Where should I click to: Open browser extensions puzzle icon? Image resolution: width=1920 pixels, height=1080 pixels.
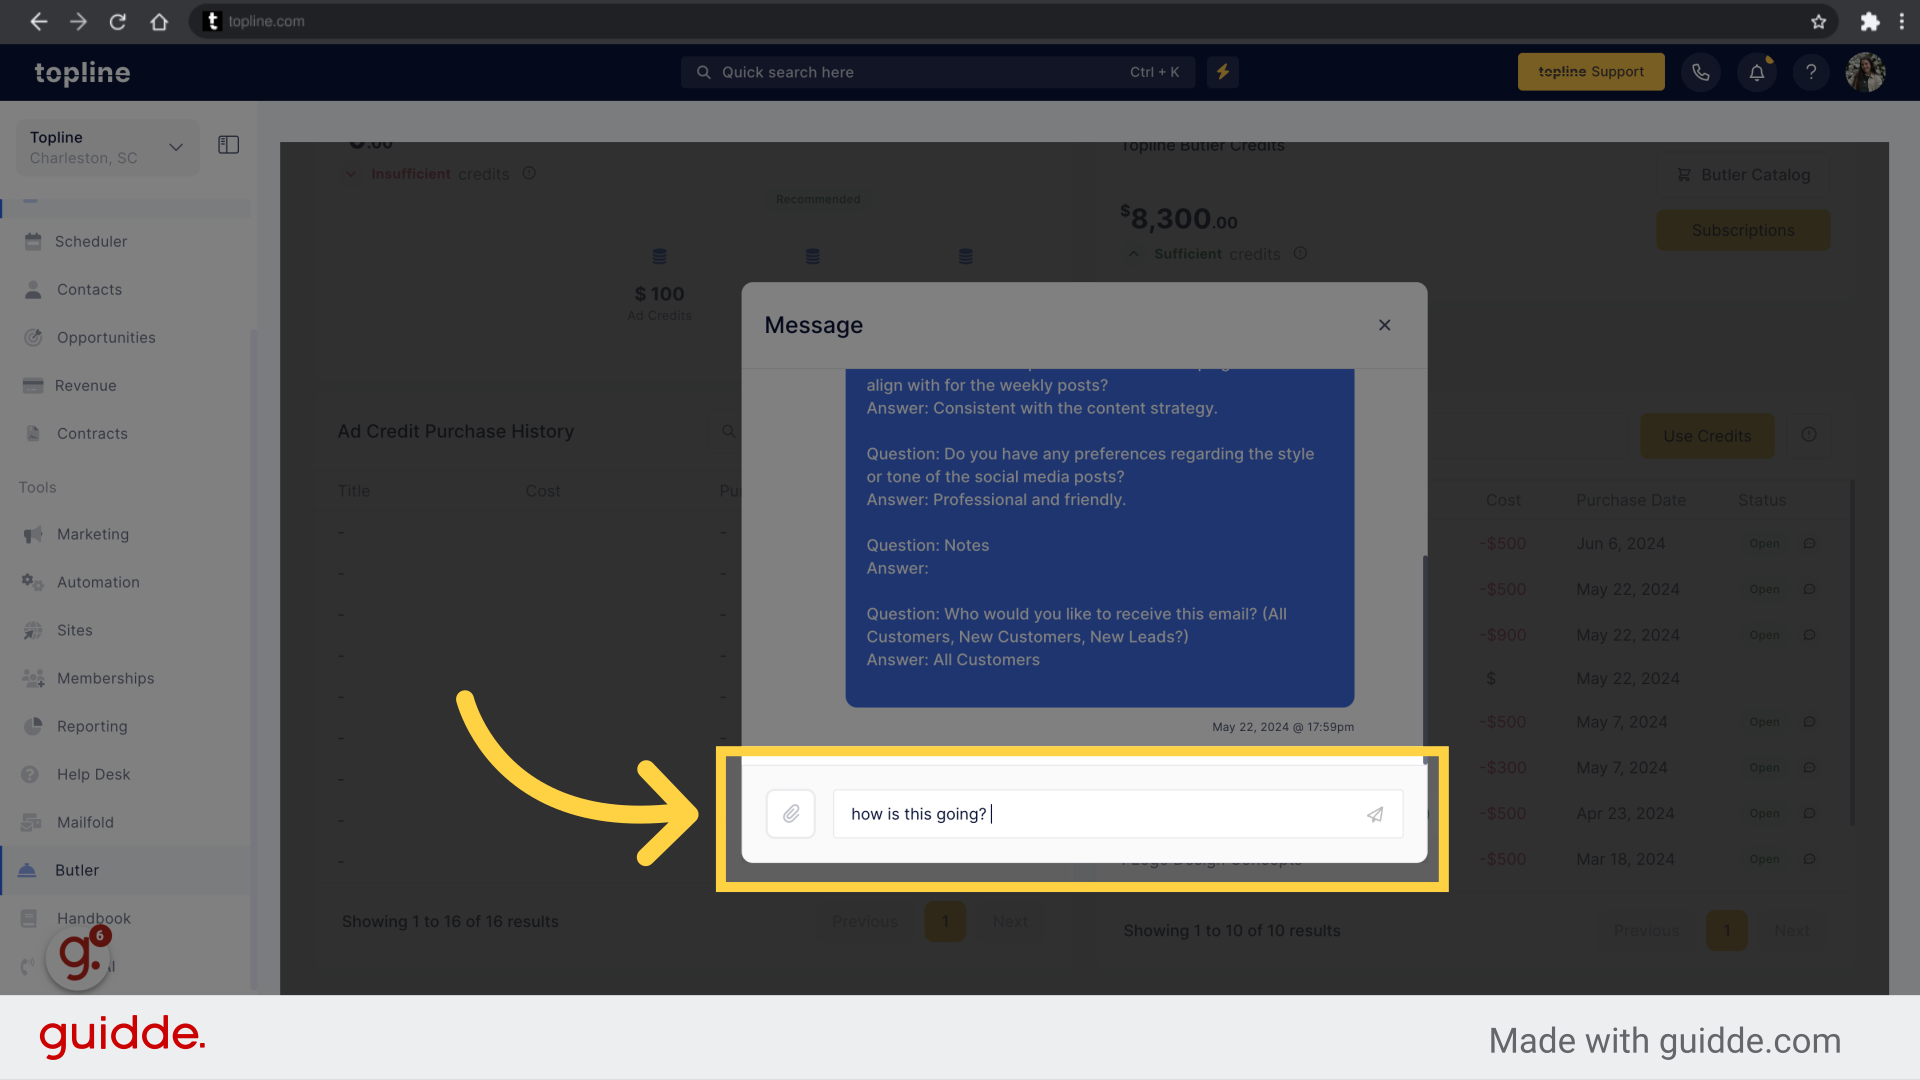point(1870,21)
